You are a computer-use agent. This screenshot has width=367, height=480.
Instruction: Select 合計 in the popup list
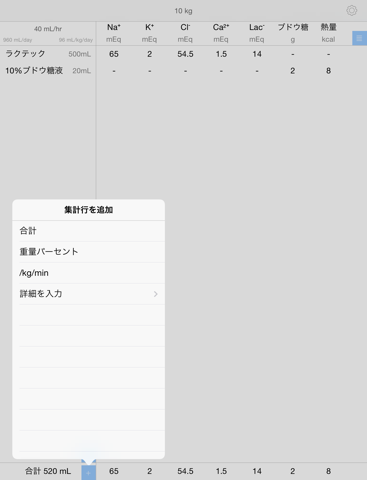(89, 231)
